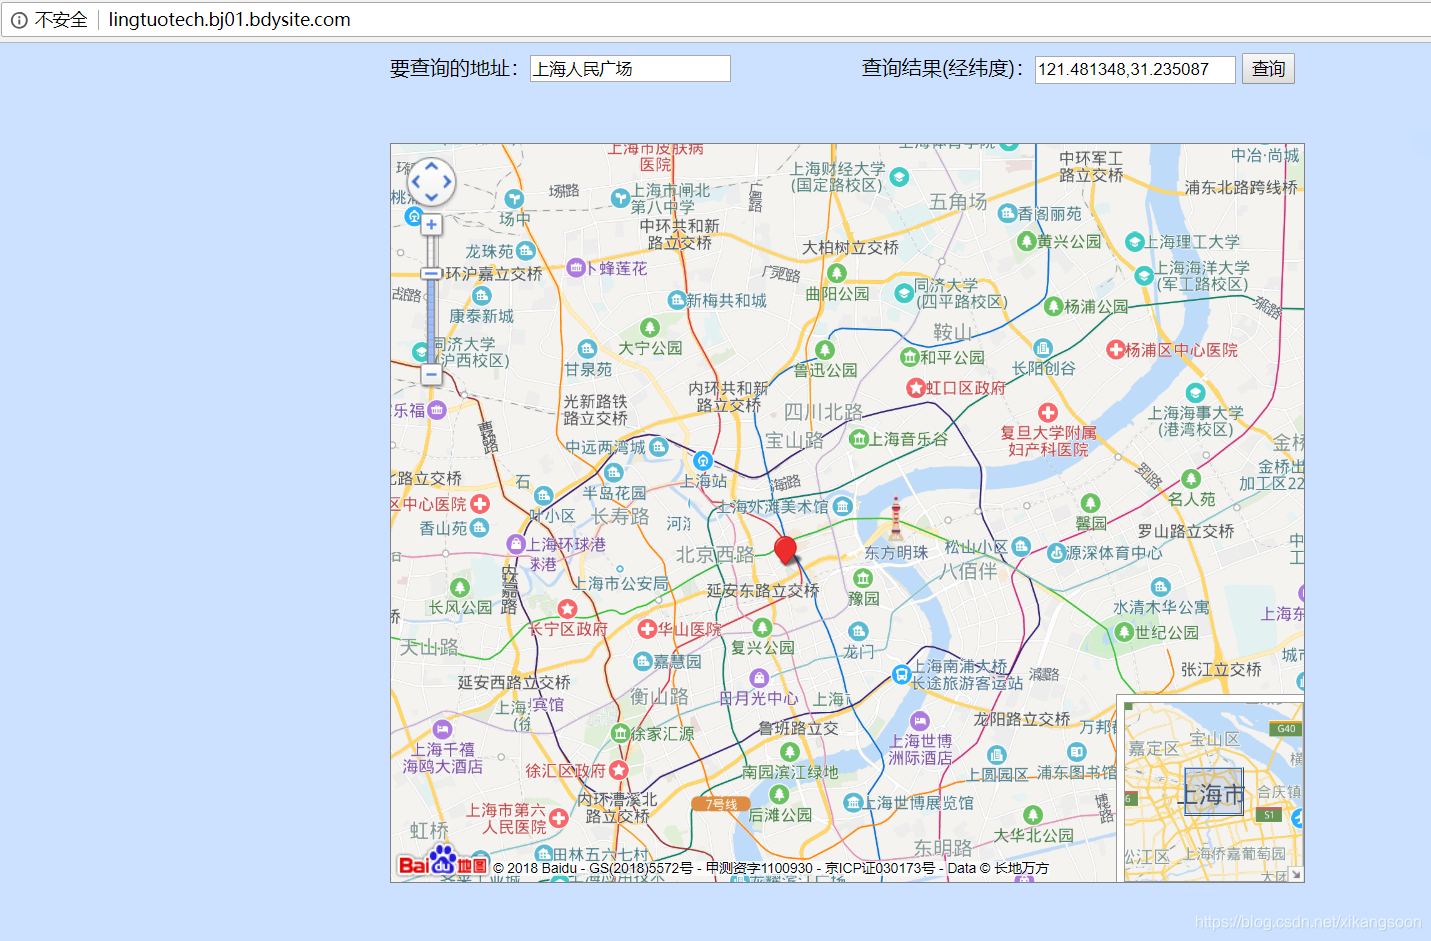The height and width of the screenshot is (941, 1431).
Task: Click the 曲阳公园 park icon
Action: tap(837, 273)
